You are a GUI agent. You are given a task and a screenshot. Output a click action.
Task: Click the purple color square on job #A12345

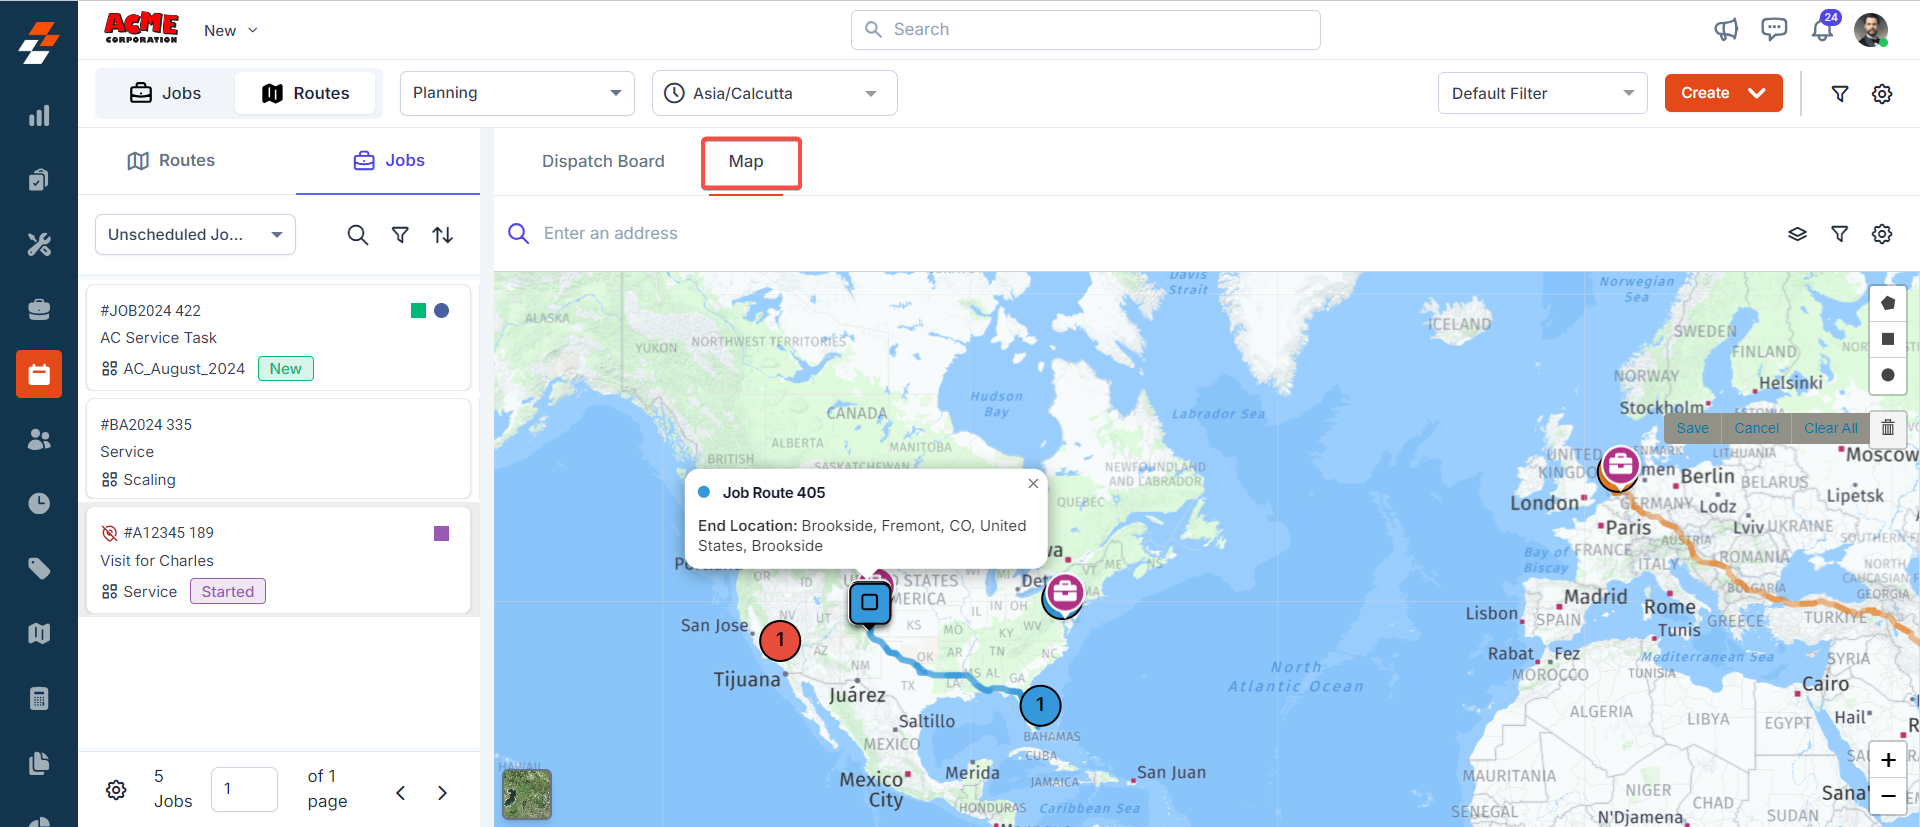click(441, 533)
